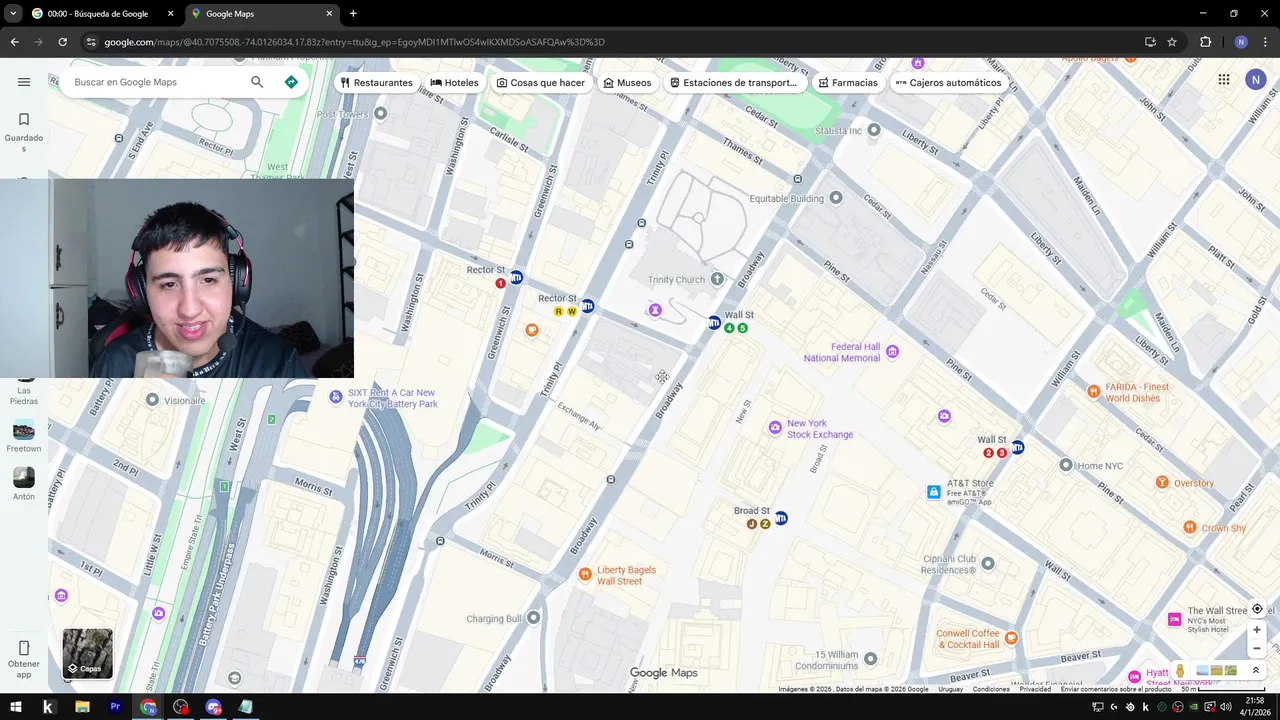Open the Chrome extensions puzzle icon
The width and height of the screenshot is (1280, 720).
(1205, 42)
